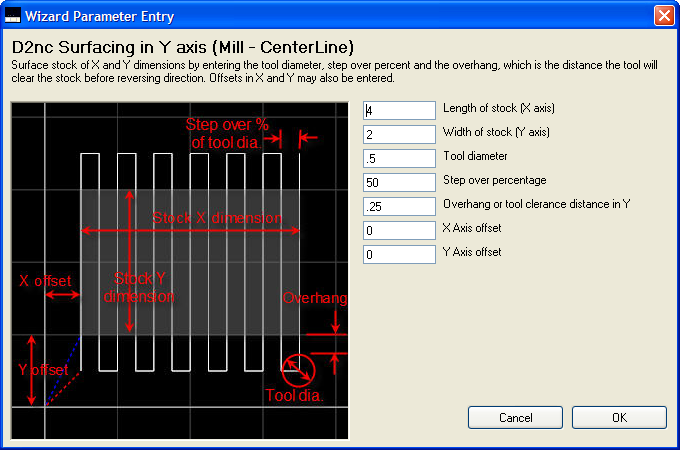Image resolution: width=680 pixels, height=450 pixels.
Task: Click the 'X offset' label in diagram
Action: pyautogui.click(x=45, y=280)
